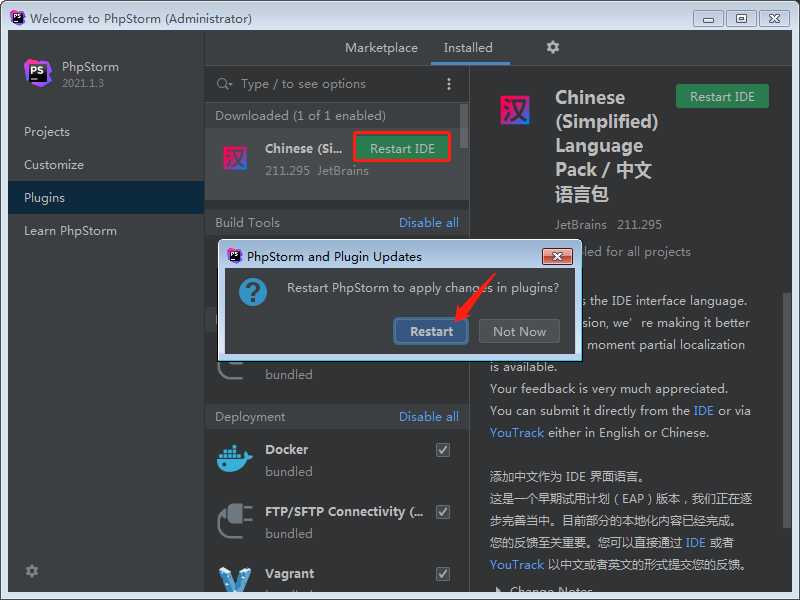Open the IDE feedback link in English text
Screen dimensions: 800x600
[x=703, y=411]
